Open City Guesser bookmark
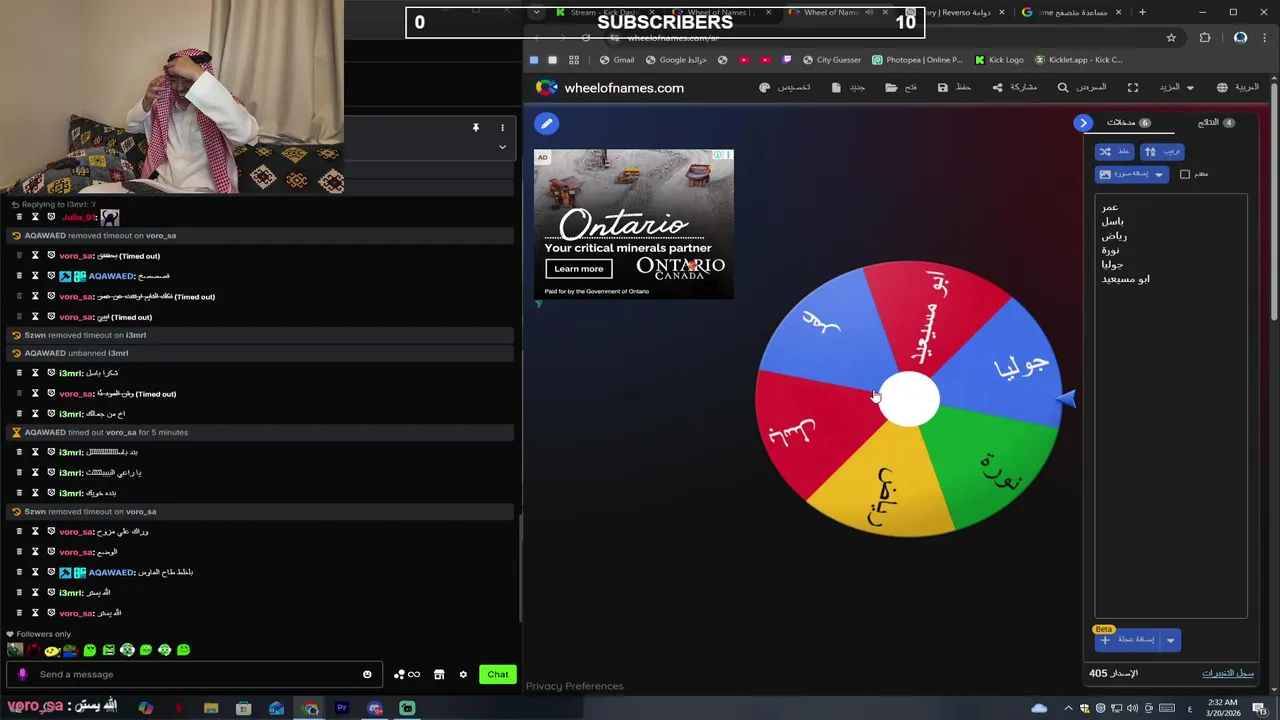 click(x=831, y=60)
